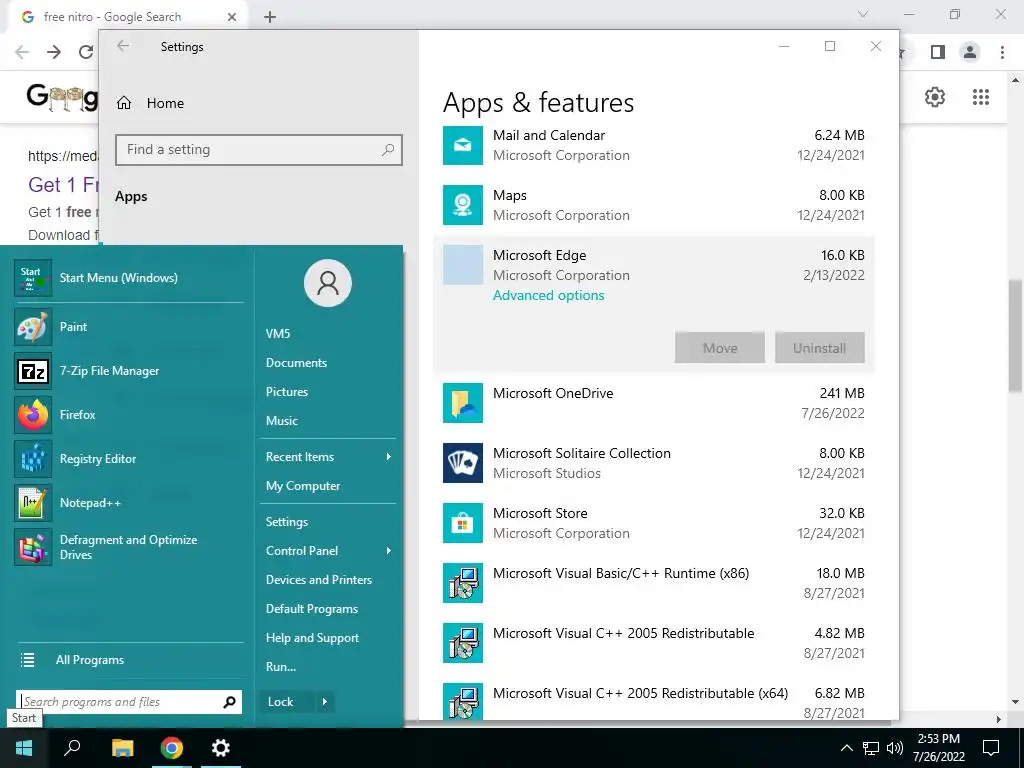Show hidden system tray icons
Screen dimensions: 1024x768
pos(846,748)
